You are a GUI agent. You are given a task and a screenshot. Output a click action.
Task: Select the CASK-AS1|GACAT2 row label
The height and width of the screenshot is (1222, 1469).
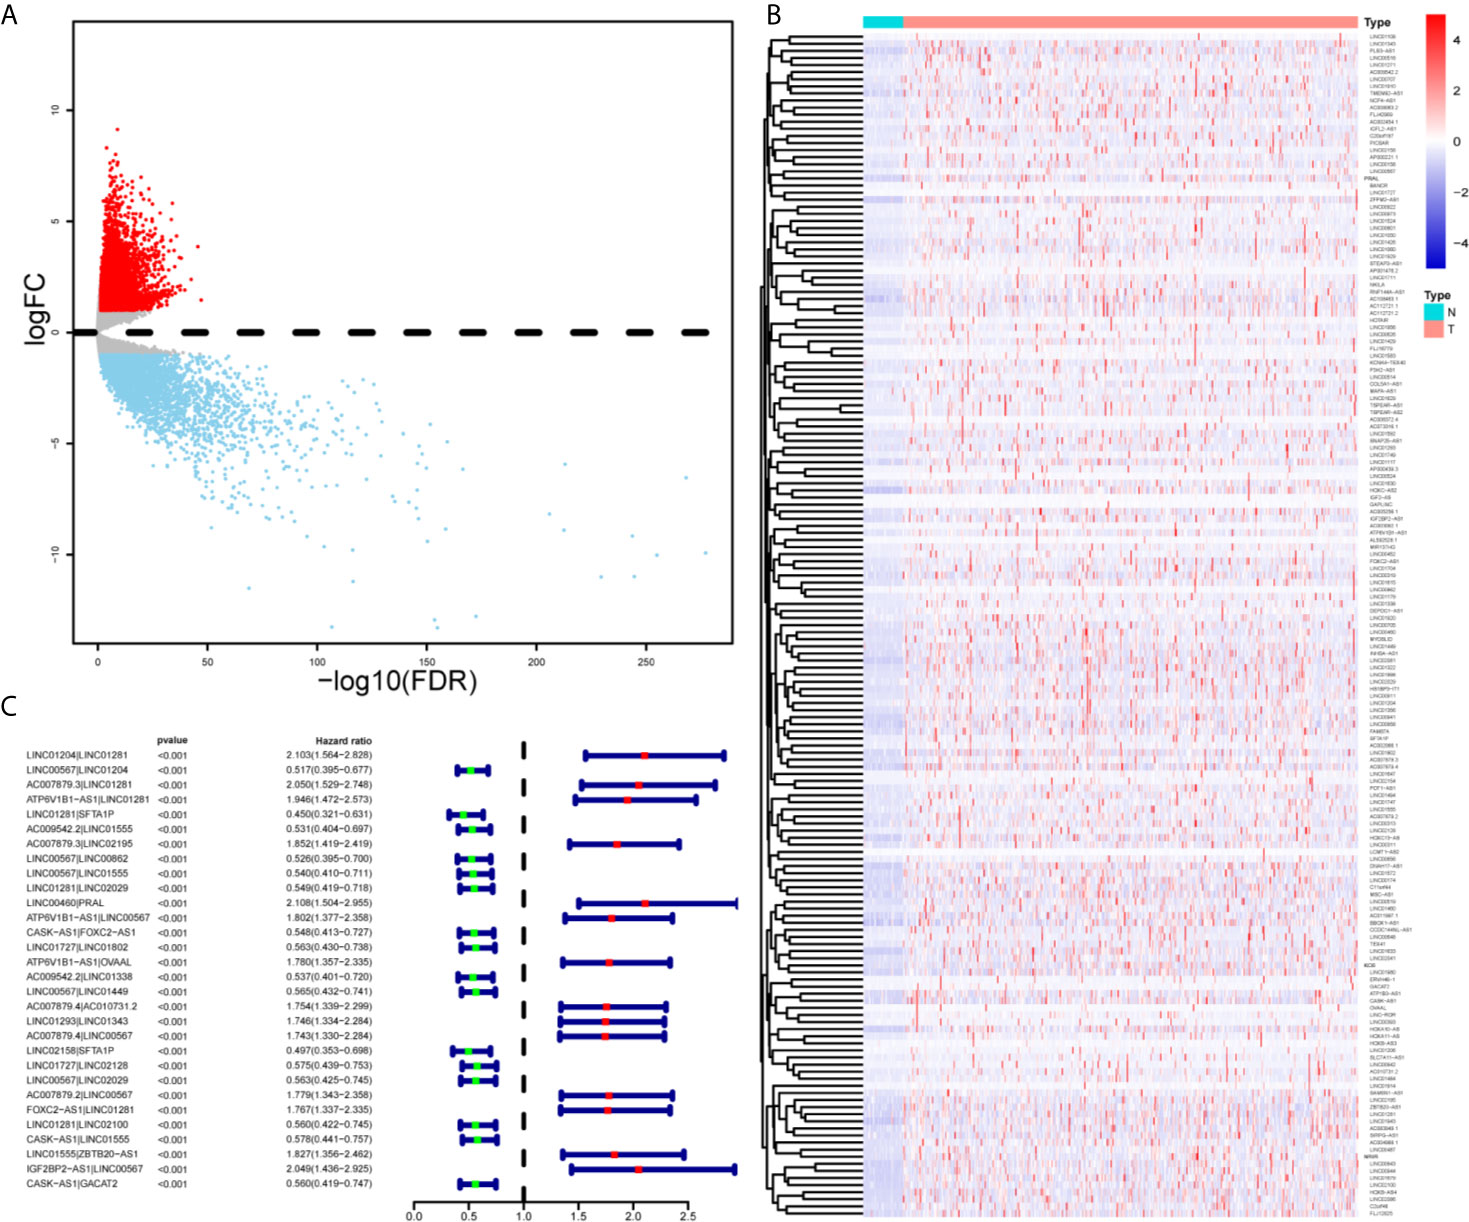72,1184
